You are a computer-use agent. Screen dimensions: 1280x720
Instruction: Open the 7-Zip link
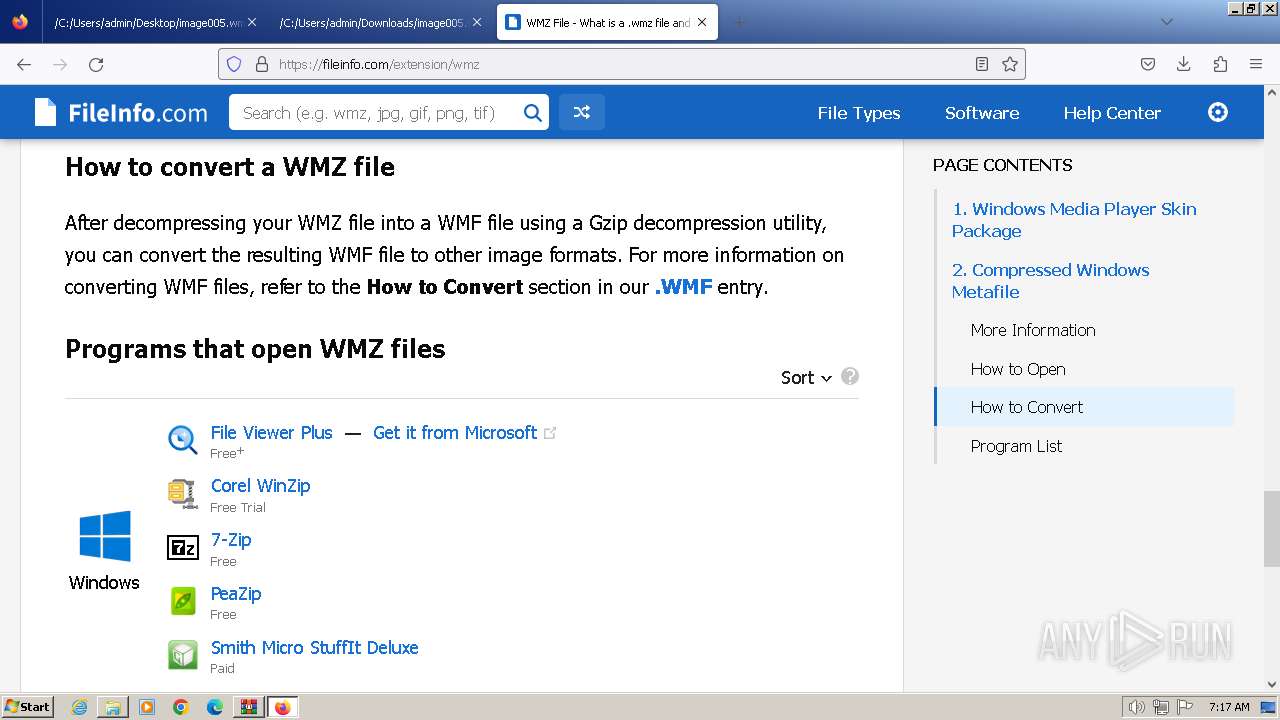point(231,540)
